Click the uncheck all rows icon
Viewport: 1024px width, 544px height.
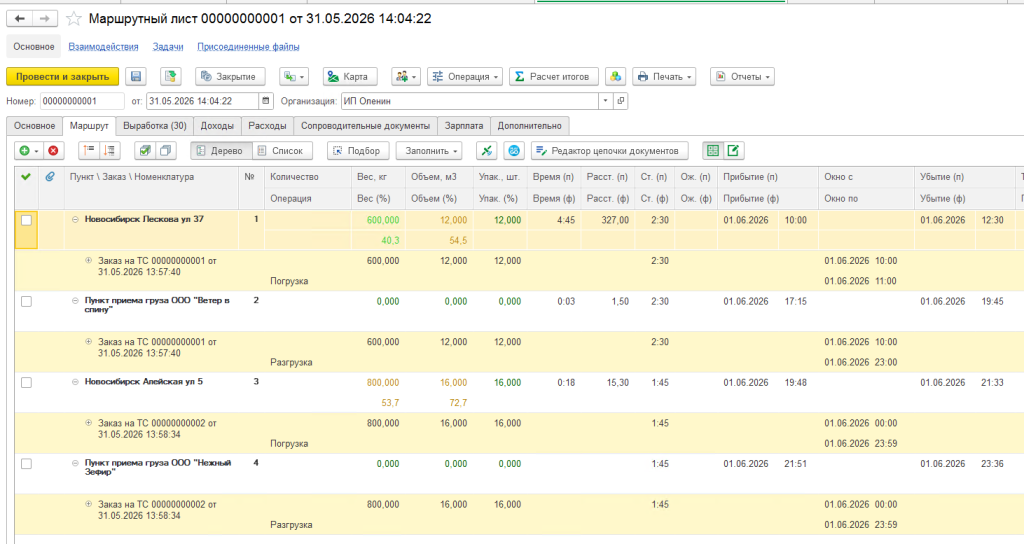click(x=166, y=151)
